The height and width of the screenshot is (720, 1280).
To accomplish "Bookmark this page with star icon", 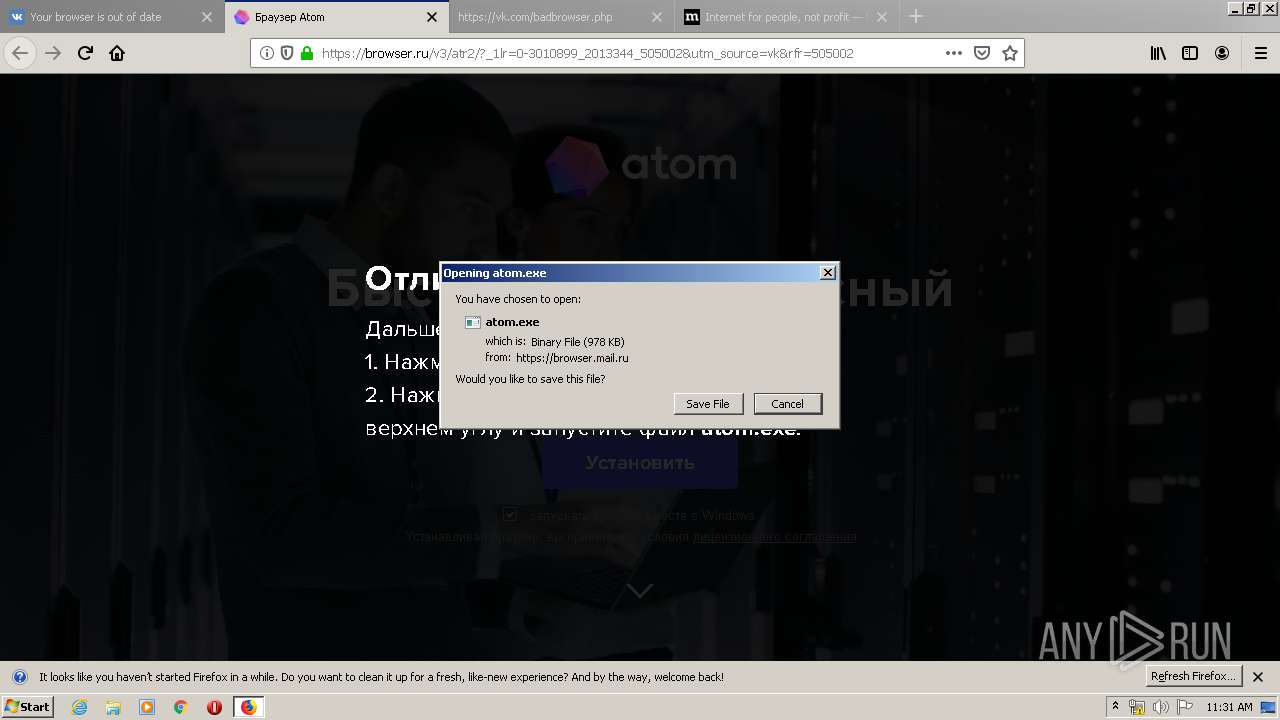I will pos(1010,53).
